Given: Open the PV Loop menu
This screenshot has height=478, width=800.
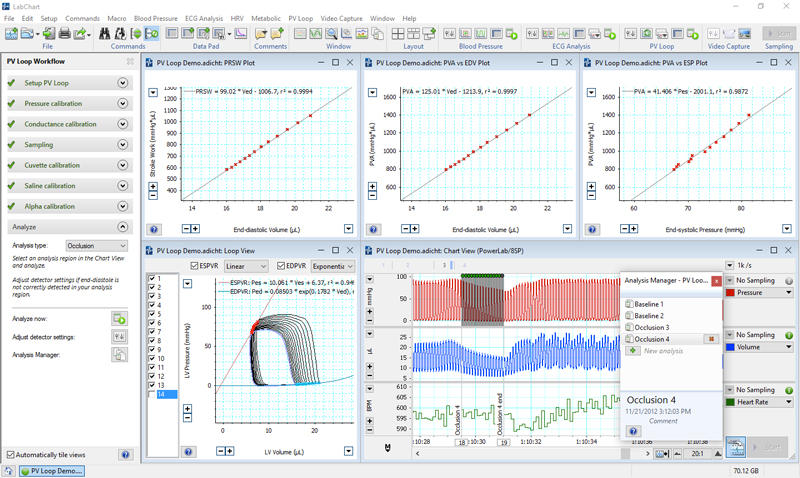Looking at the screenshot, I should (x=300, y=19).
